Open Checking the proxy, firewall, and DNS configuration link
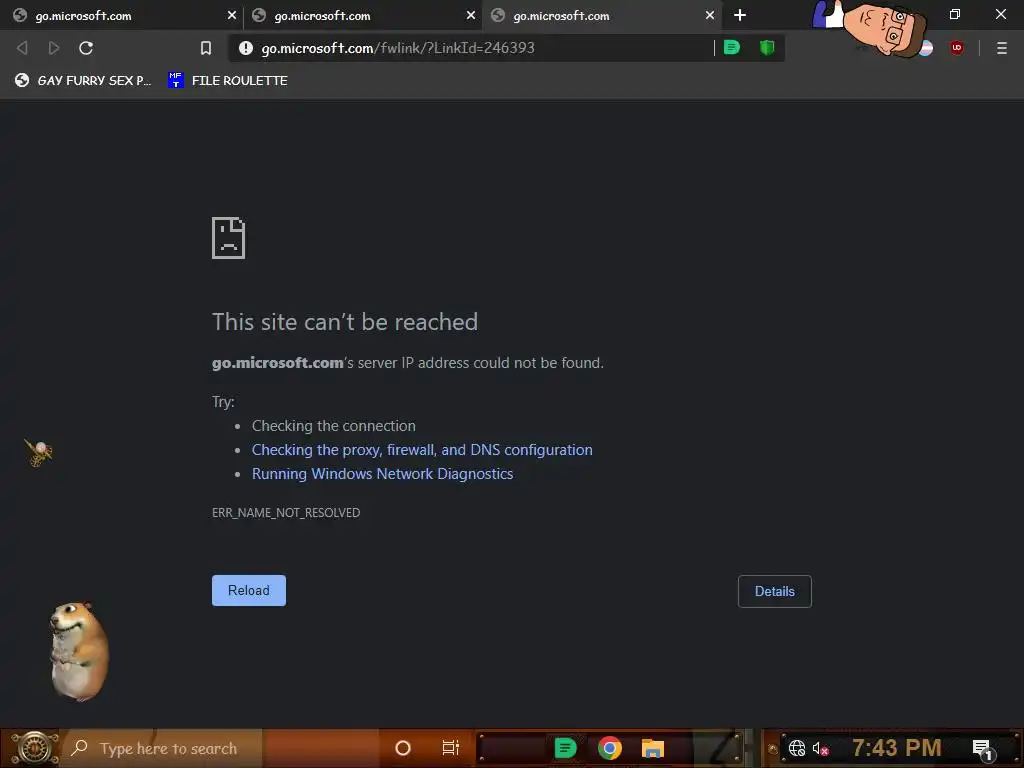Viewport: 1024px width, 768px height. pos(422,450)
